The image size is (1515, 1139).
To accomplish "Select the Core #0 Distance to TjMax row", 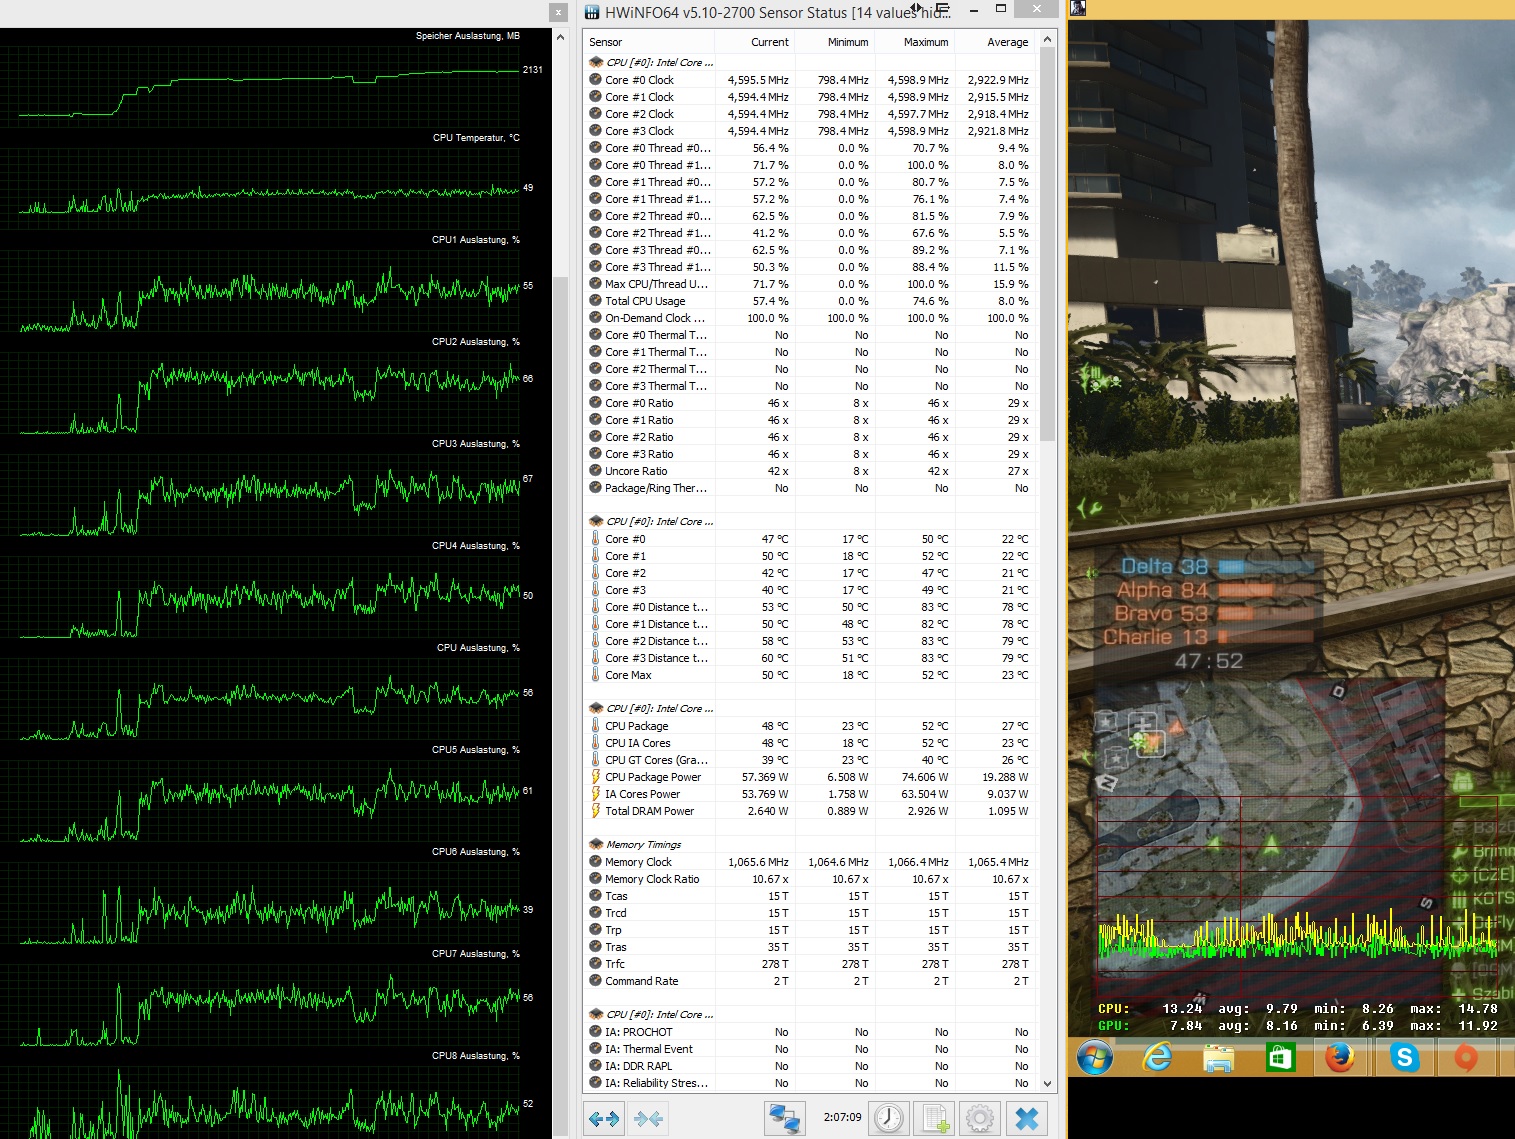I will point(809,607).
